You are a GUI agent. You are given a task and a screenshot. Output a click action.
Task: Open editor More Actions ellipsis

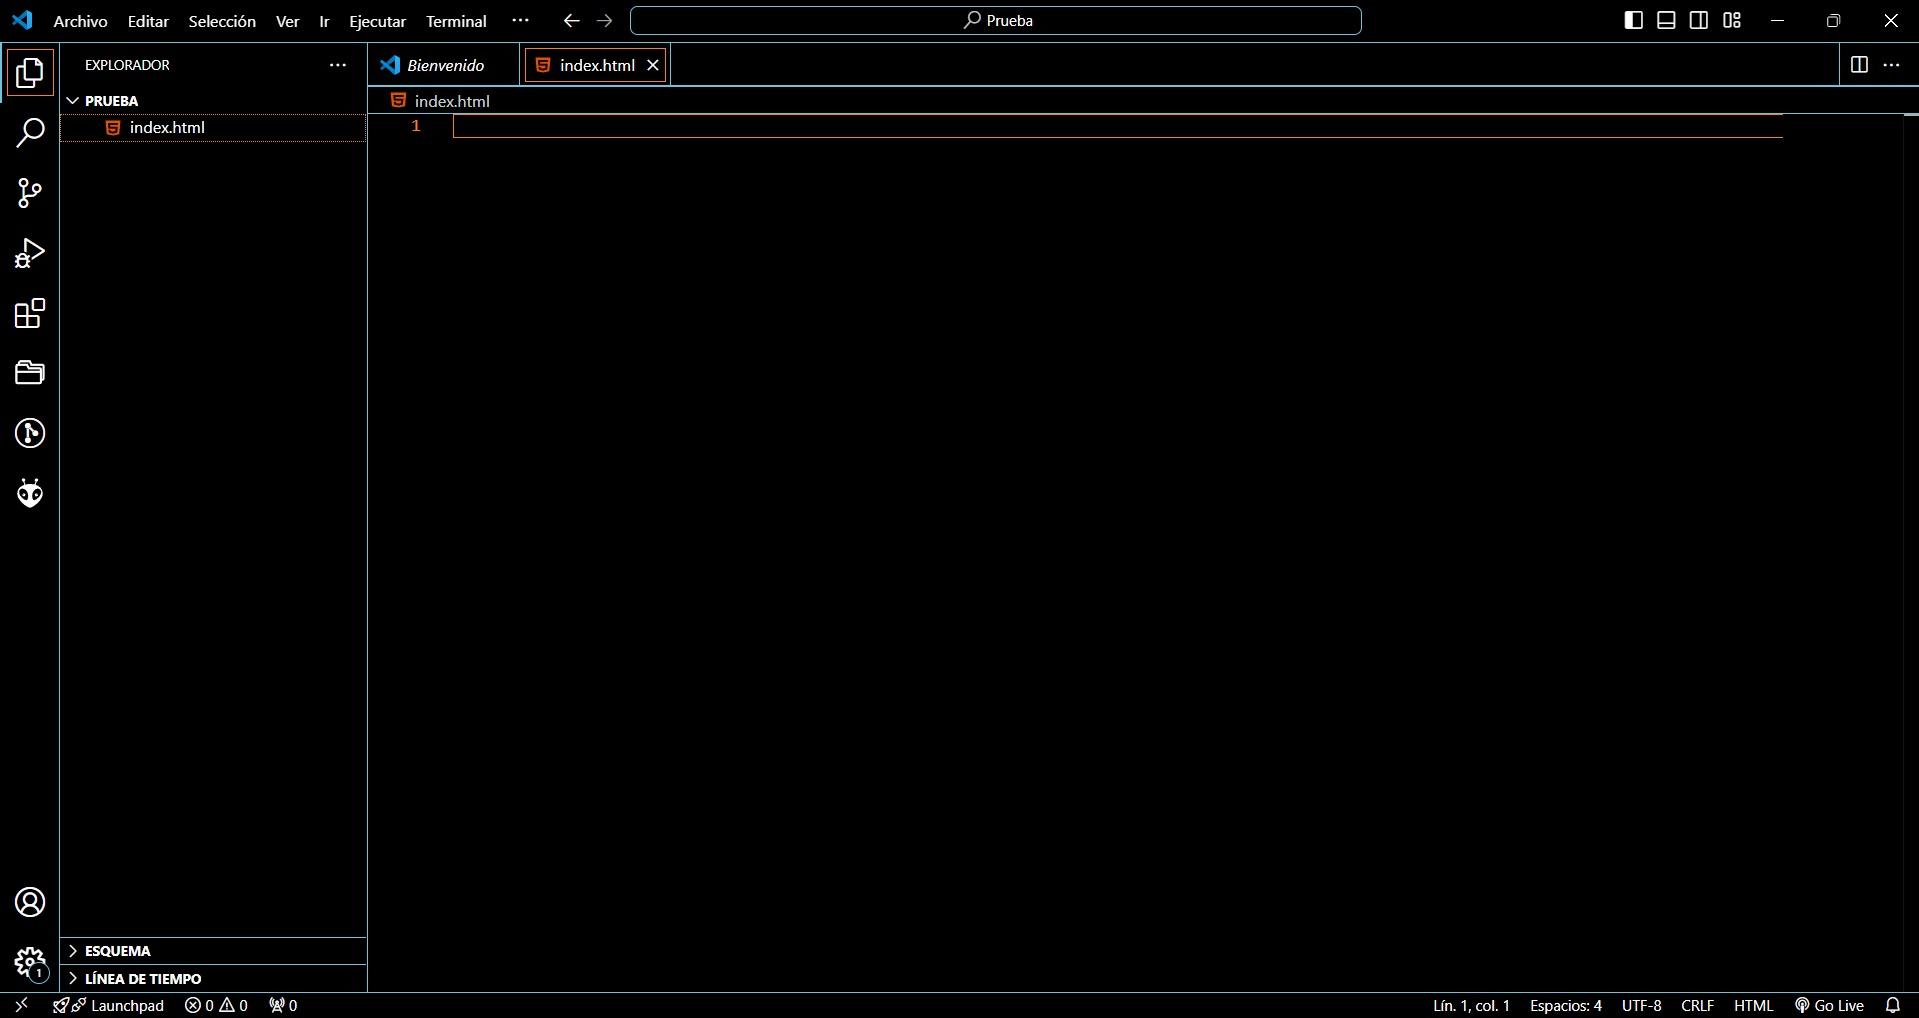pyautogui.click(x=1891, y=64)
